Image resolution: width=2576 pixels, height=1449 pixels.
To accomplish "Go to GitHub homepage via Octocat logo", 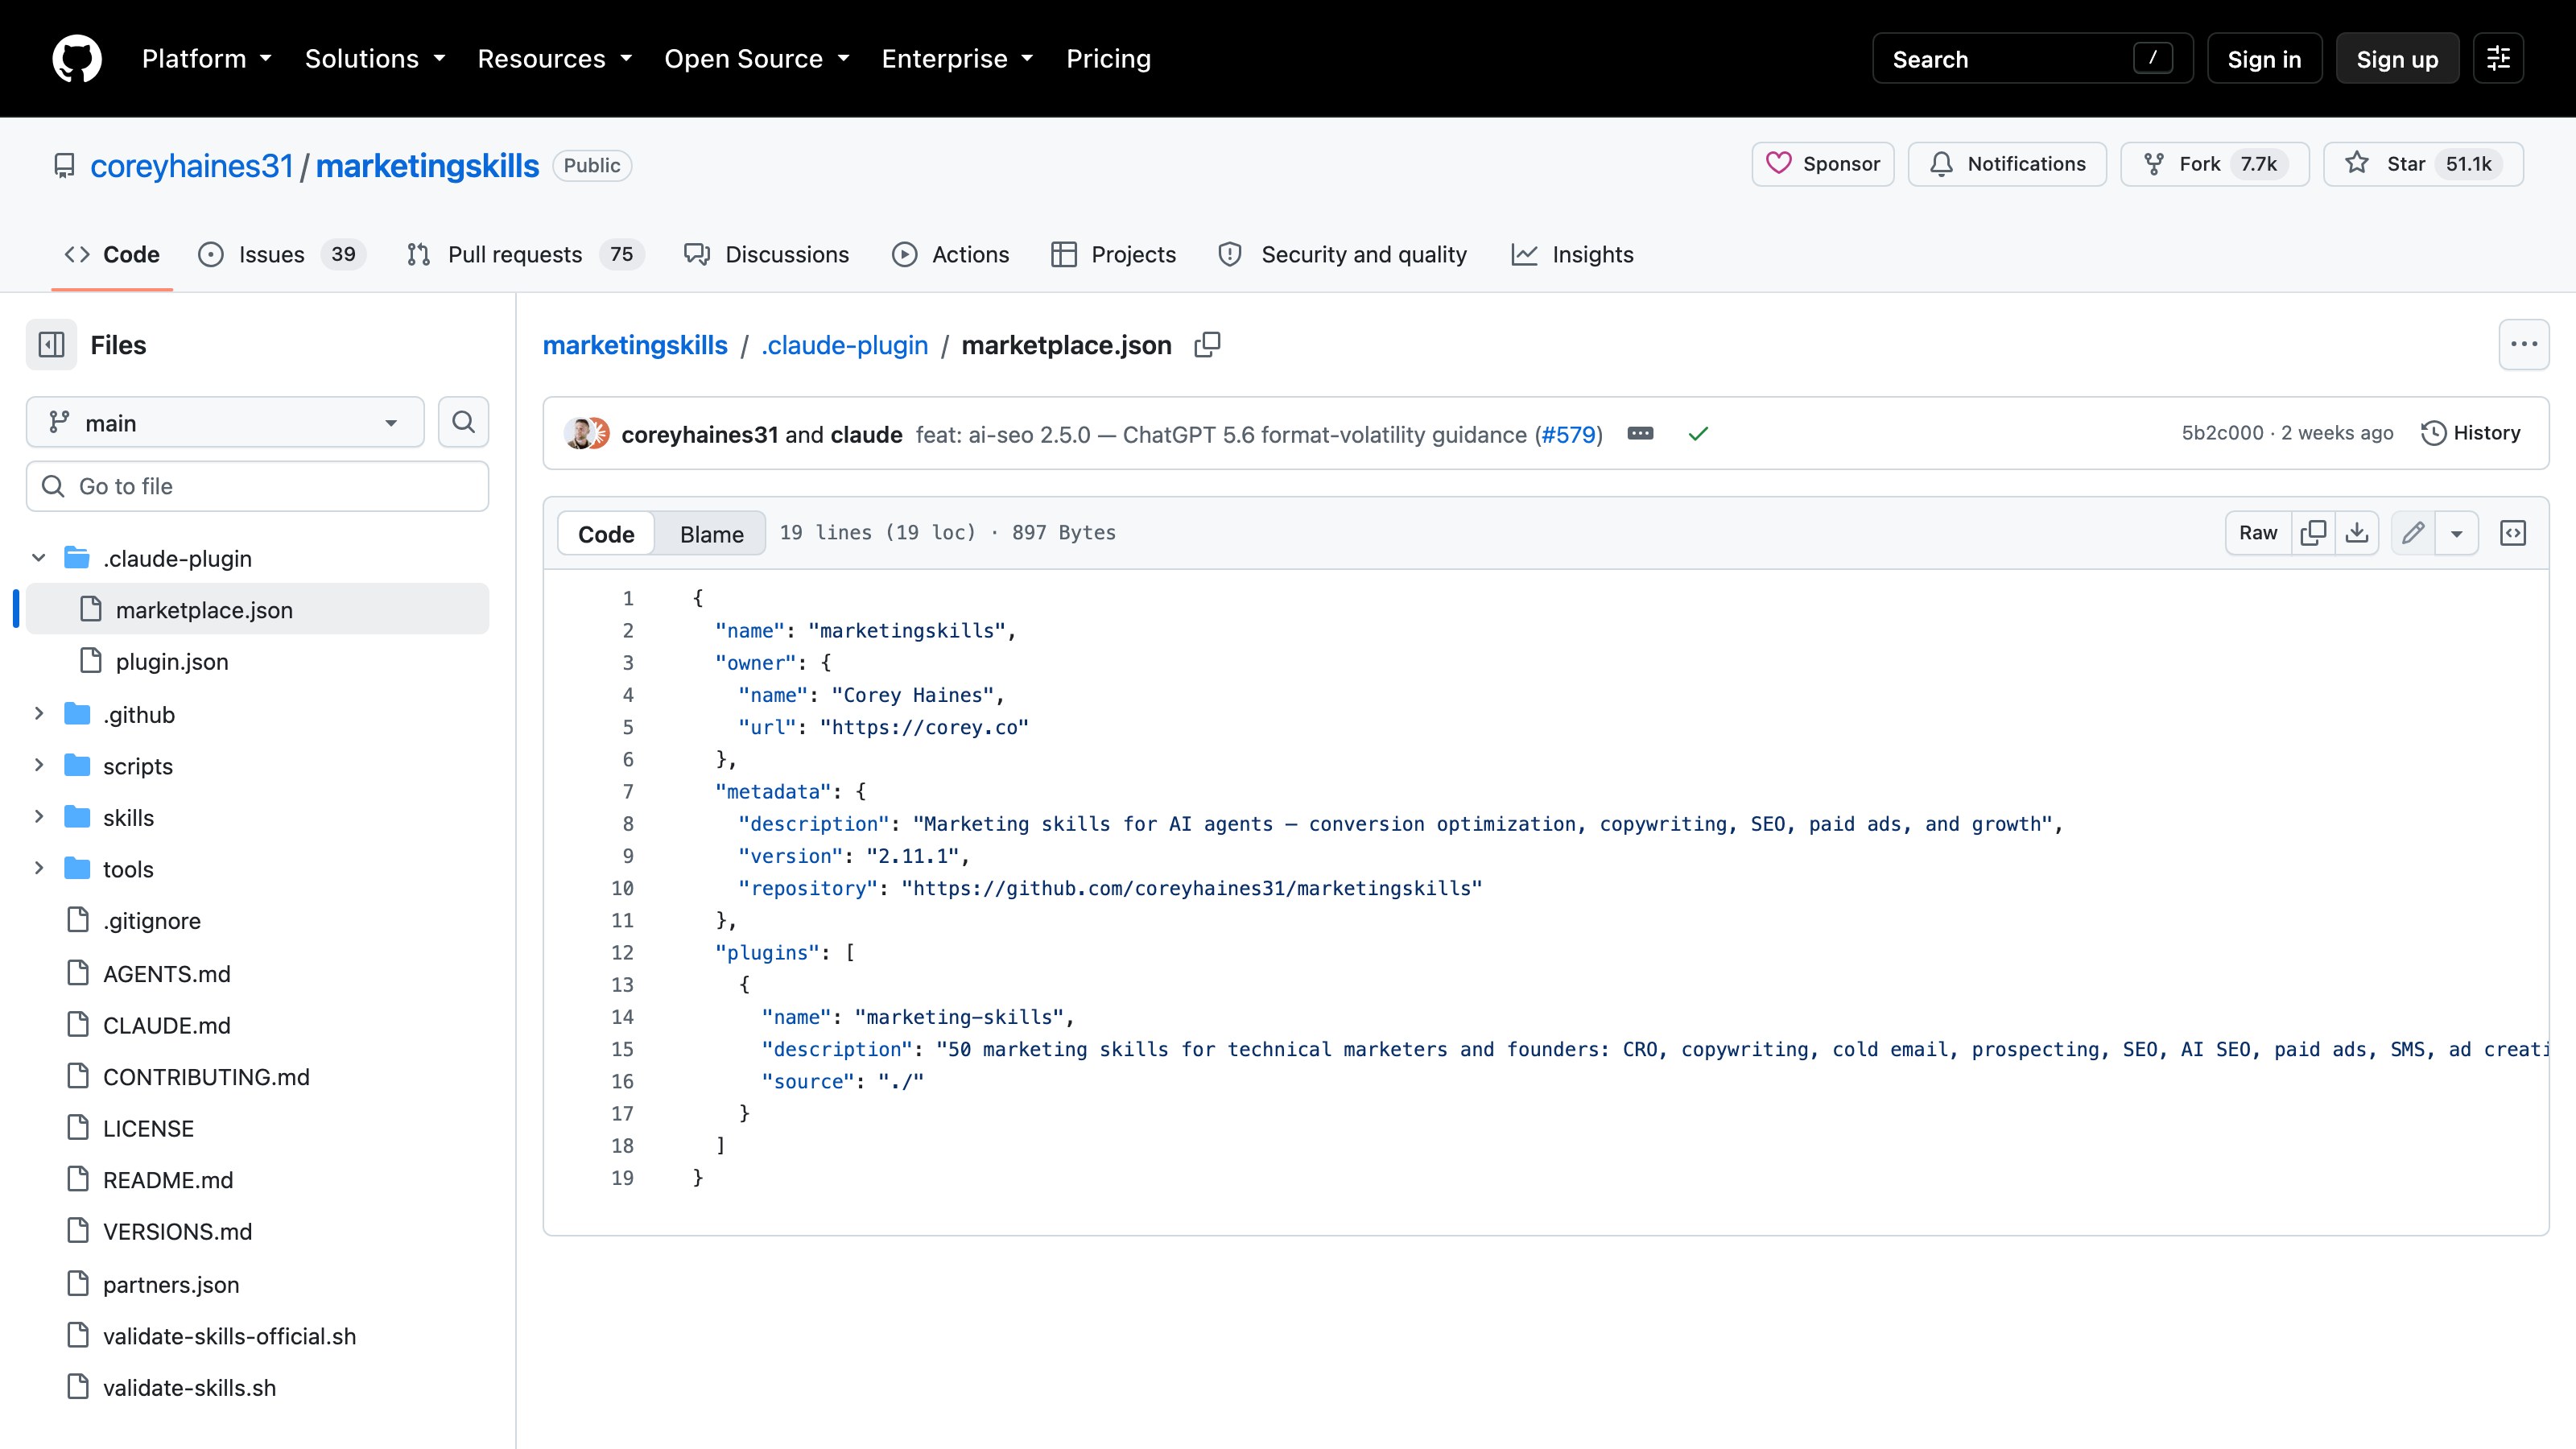I will pyautogui.click(x=77, y=59).
